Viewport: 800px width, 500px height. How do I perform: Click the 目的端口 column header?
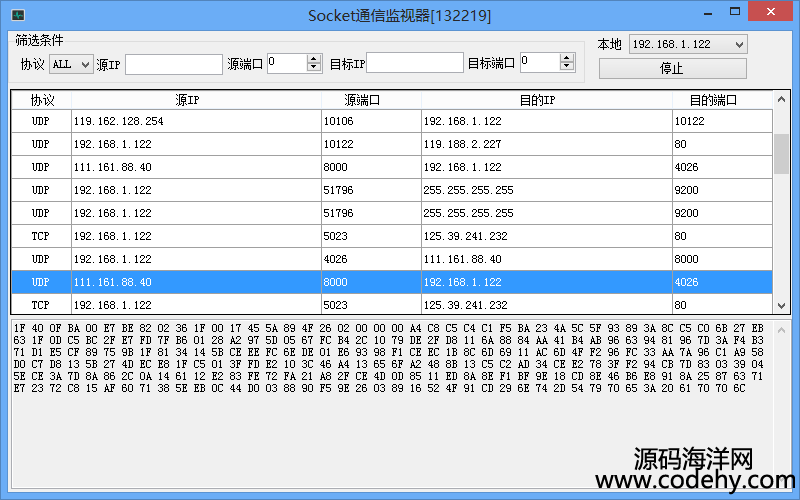(722, 100)
